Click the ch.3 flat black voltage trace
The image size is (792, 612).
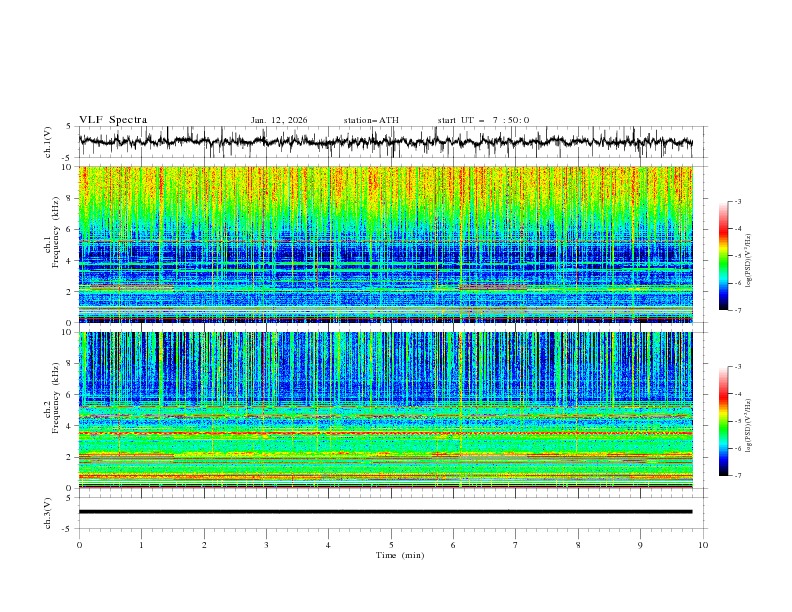tap(385, 512)
